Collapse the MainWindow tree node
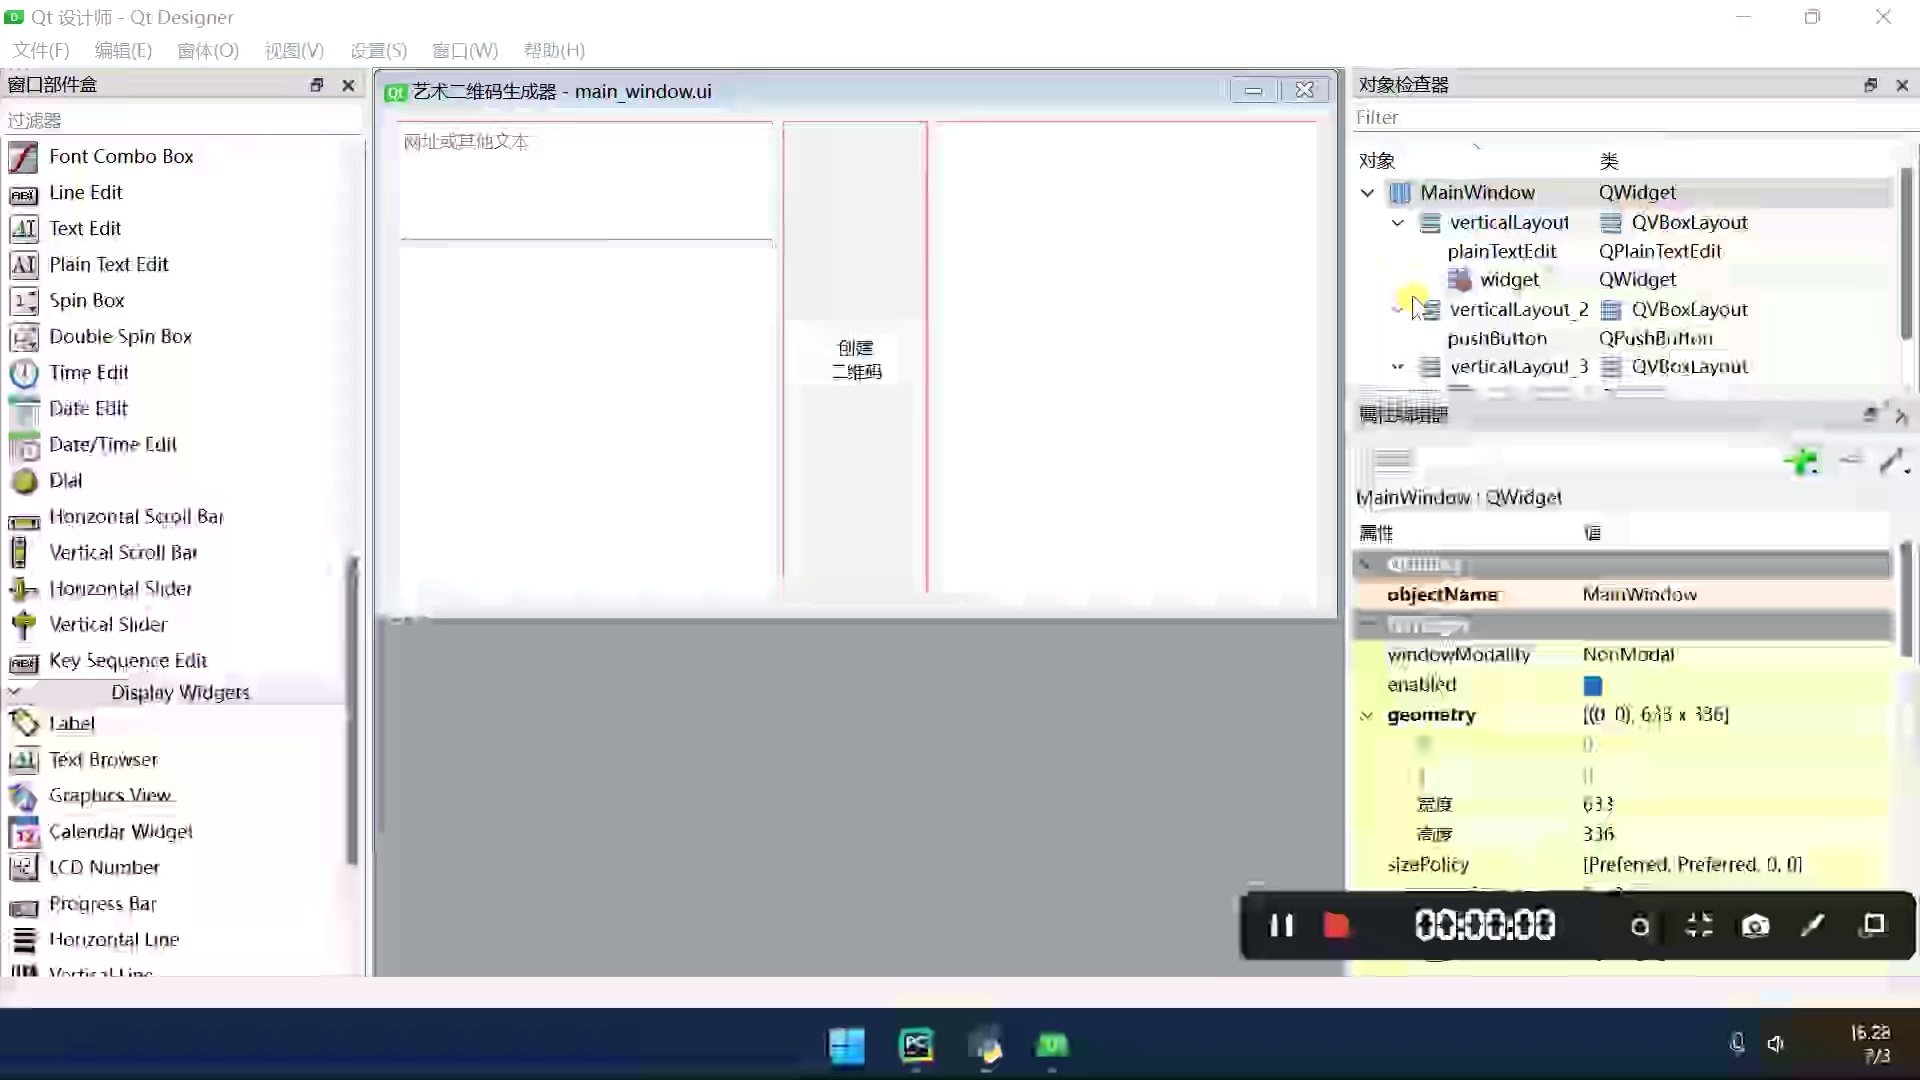This screenshot has width=1920, height=1080. 1367,193
